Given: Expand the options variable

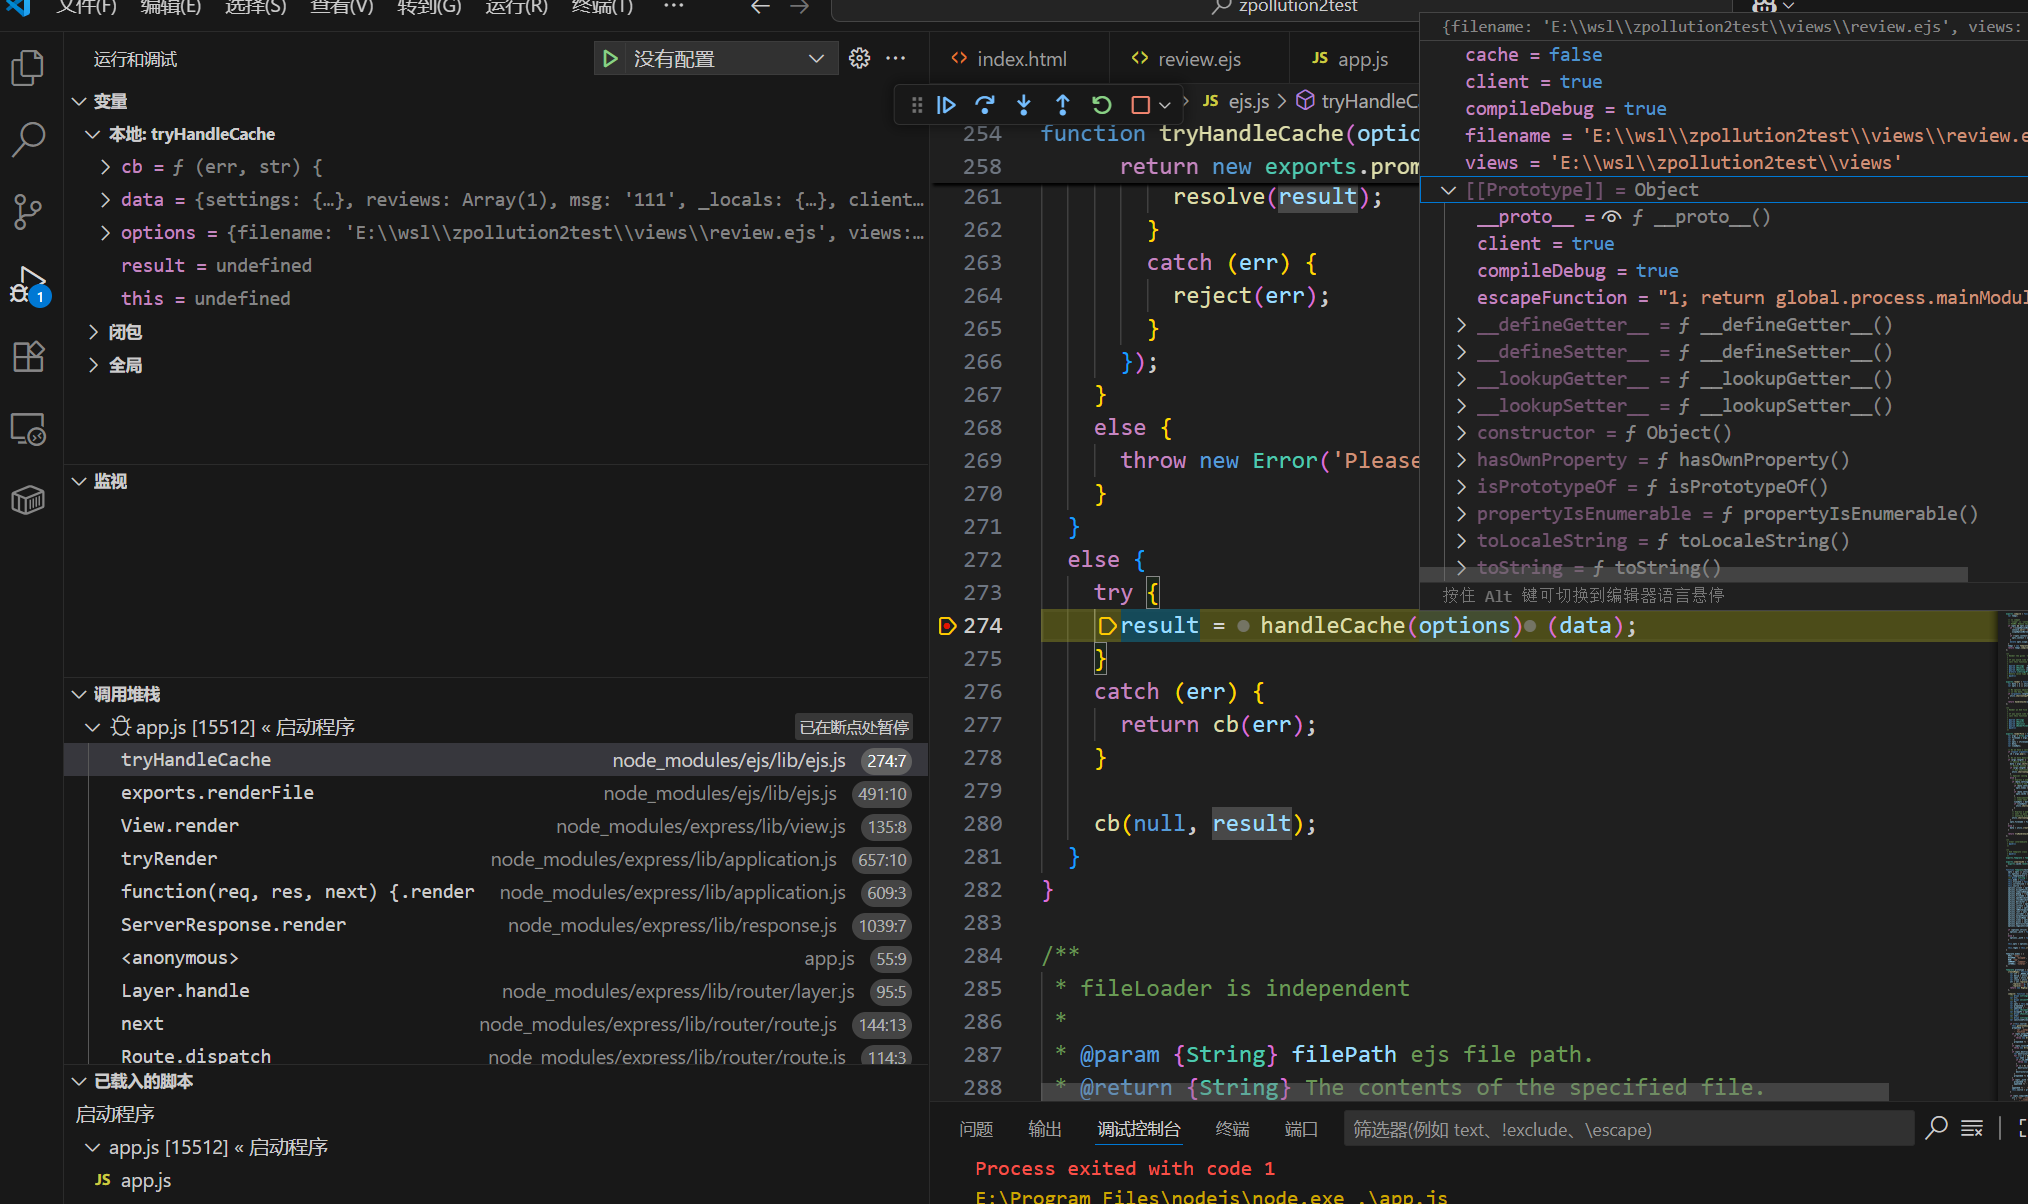Looking at the screenshot, I should pos(106,233).
